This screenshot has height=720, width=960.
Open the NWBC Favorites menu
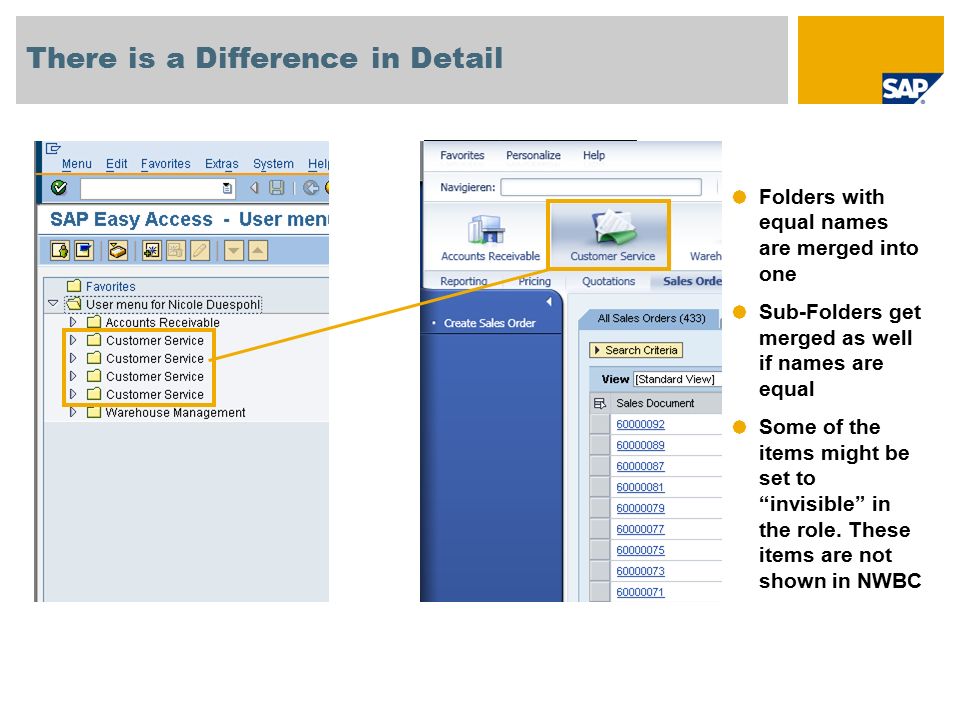(x=462, y=156)
